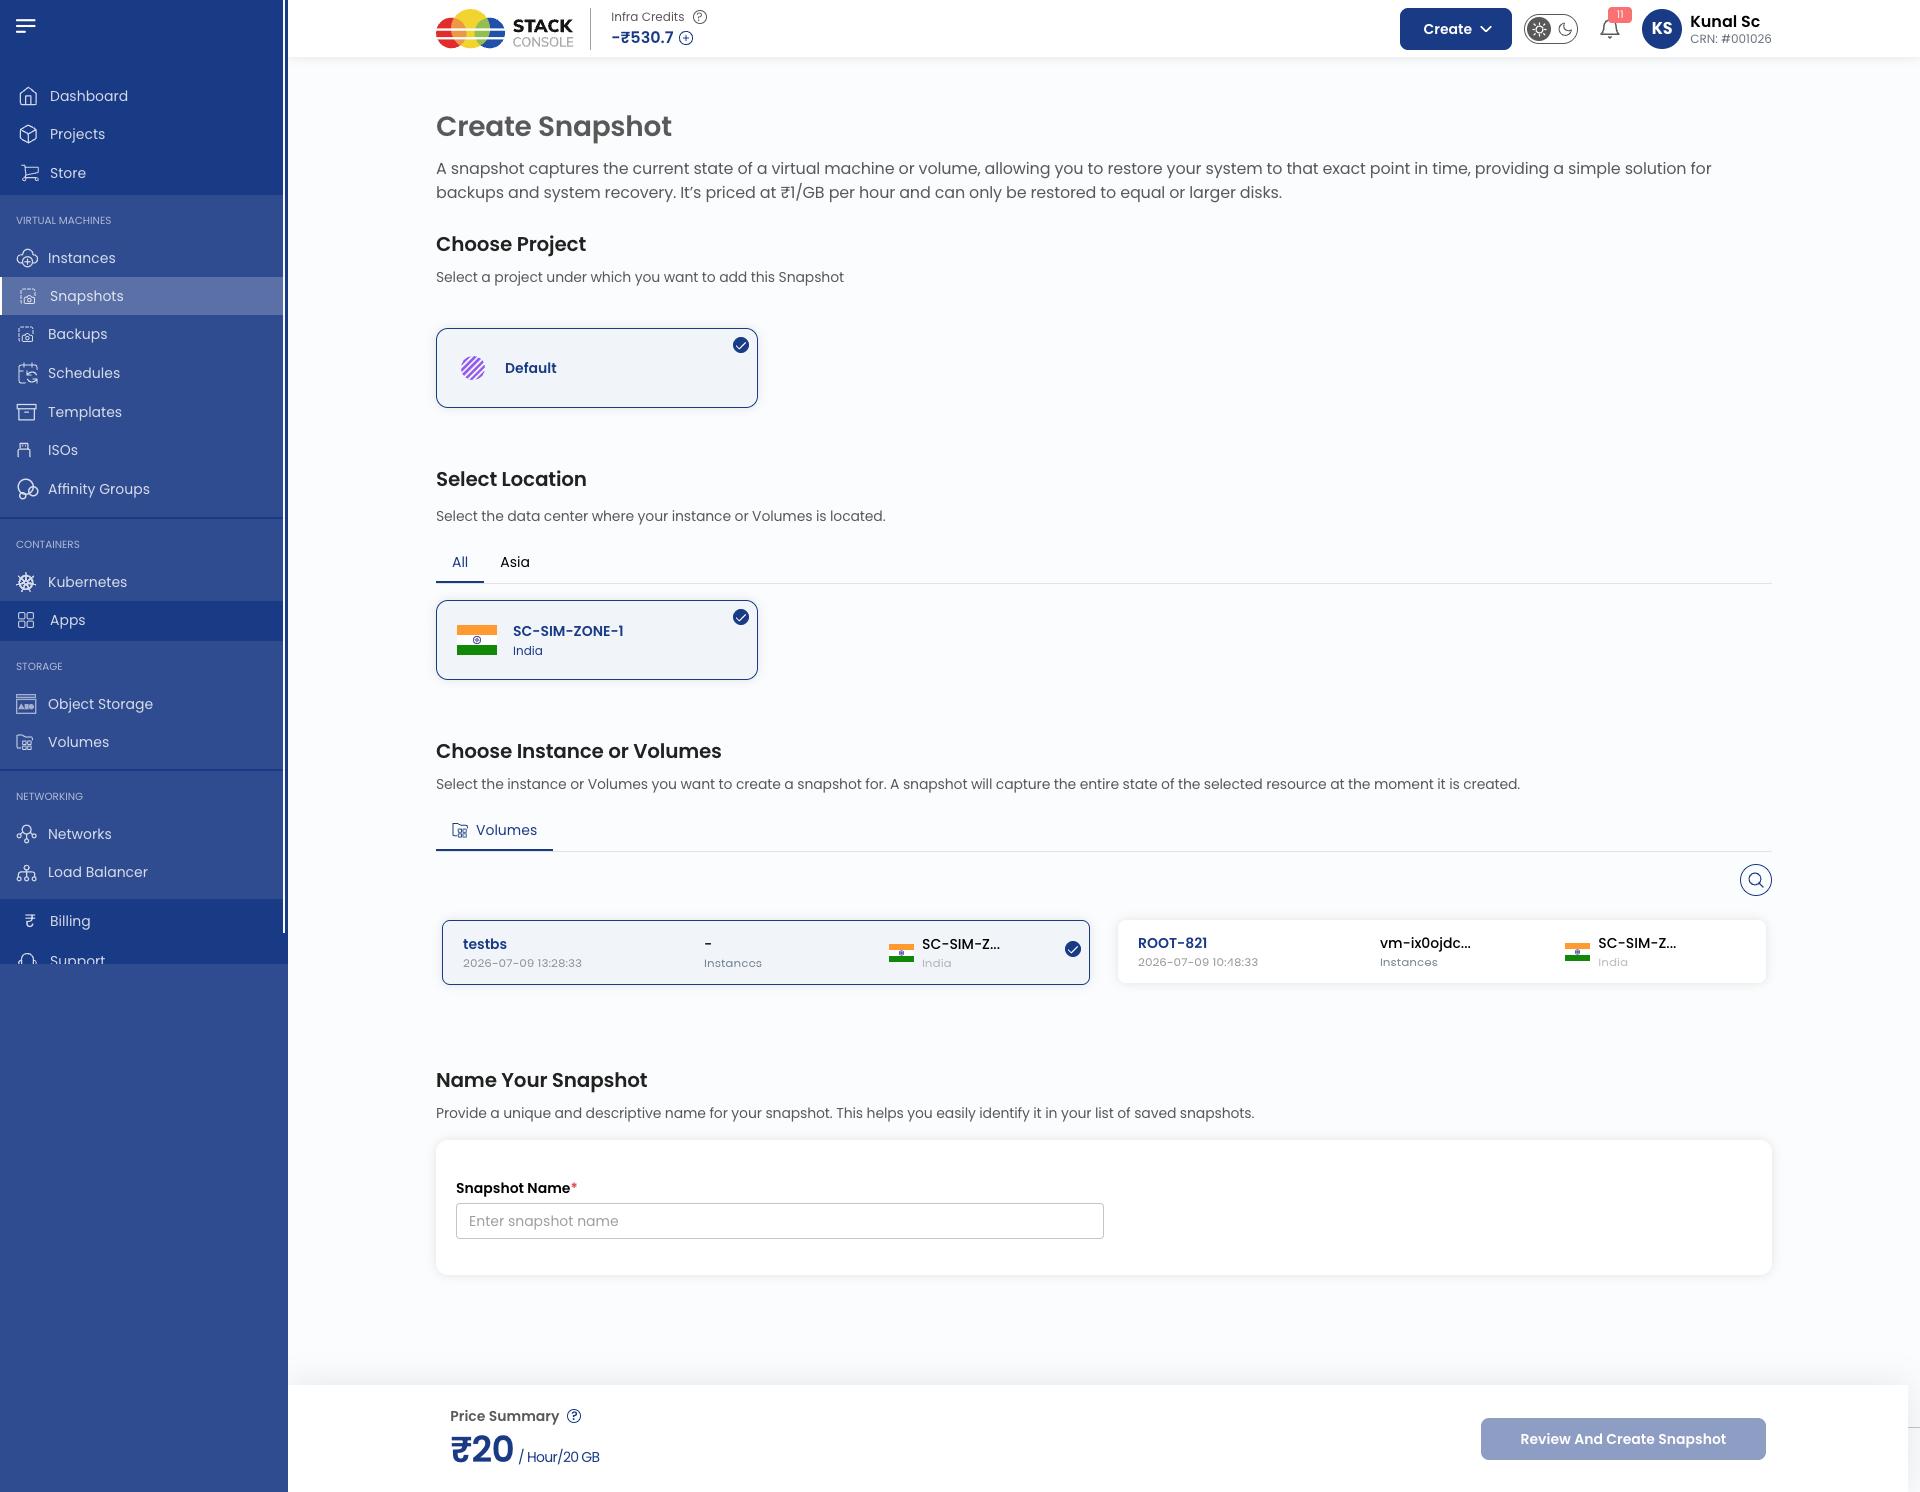Select the Default project card
The width and height of the screenshot is (1920, 1492).
597,368
